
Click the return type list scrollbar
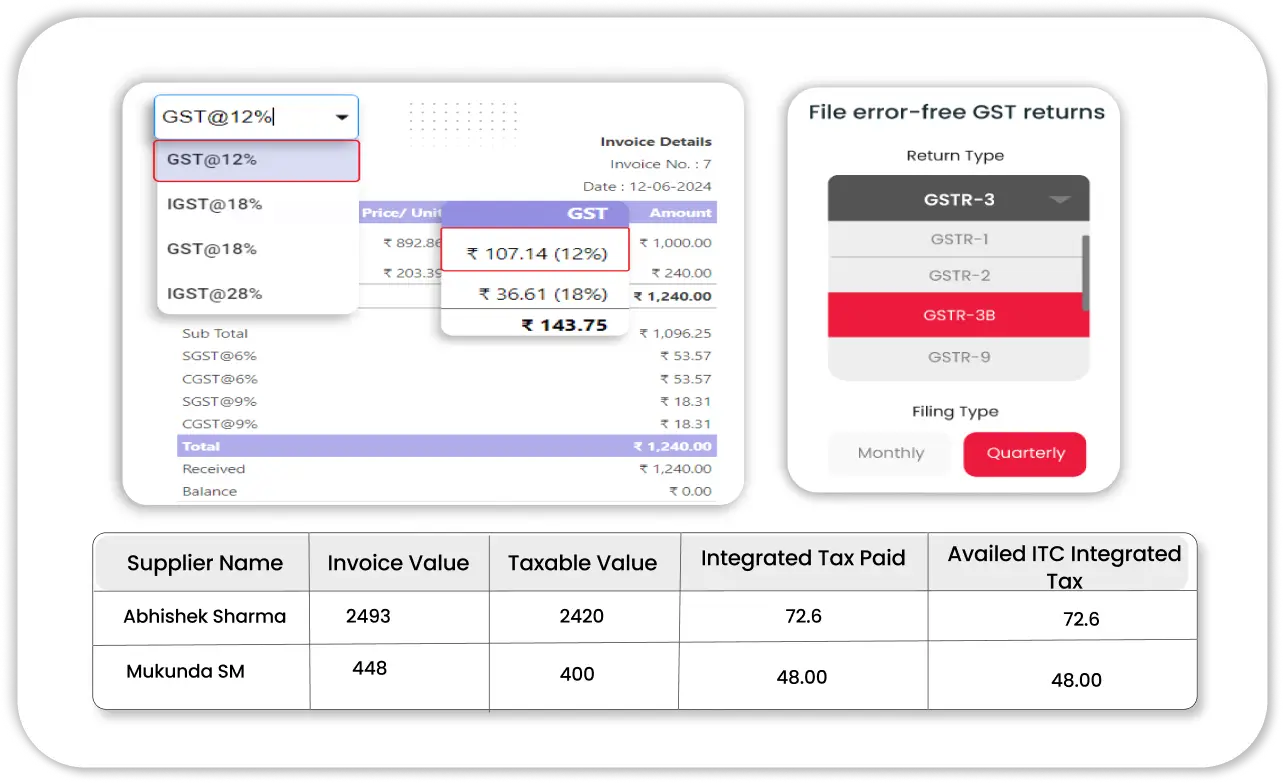coord(1086,273)
